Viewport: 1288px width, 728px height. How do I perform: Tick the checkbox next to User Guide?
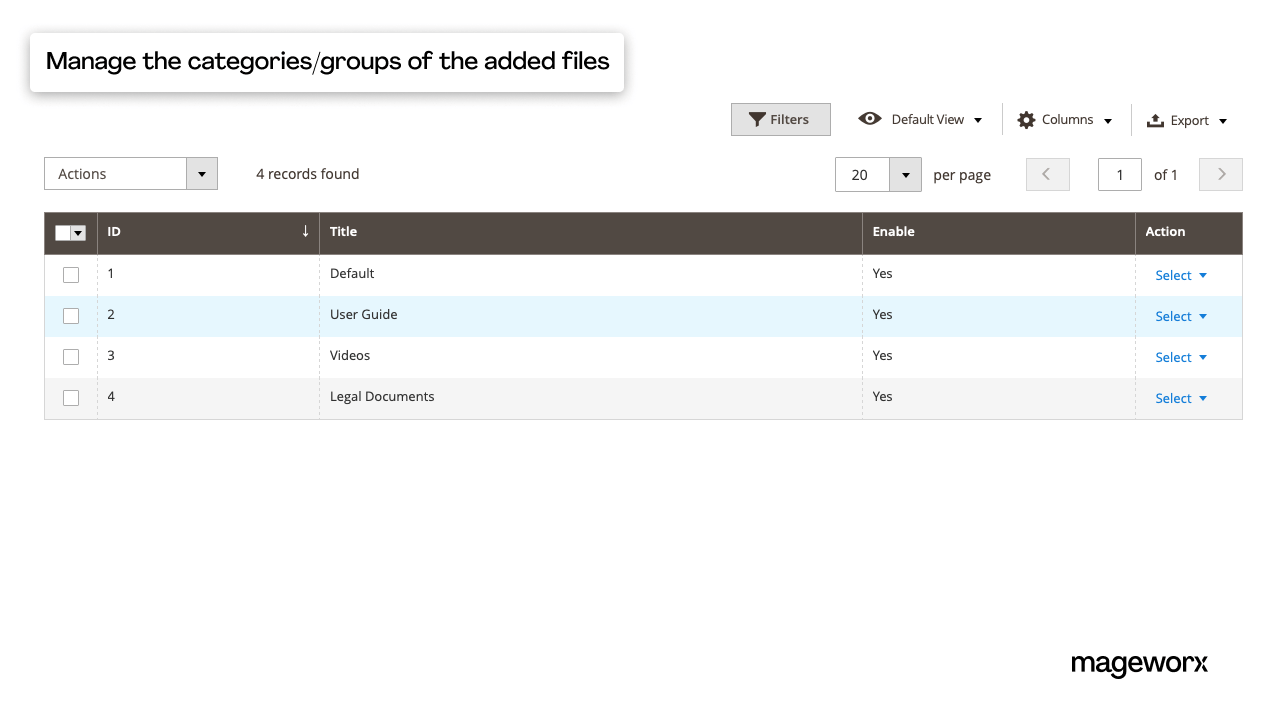click(70, 315)
